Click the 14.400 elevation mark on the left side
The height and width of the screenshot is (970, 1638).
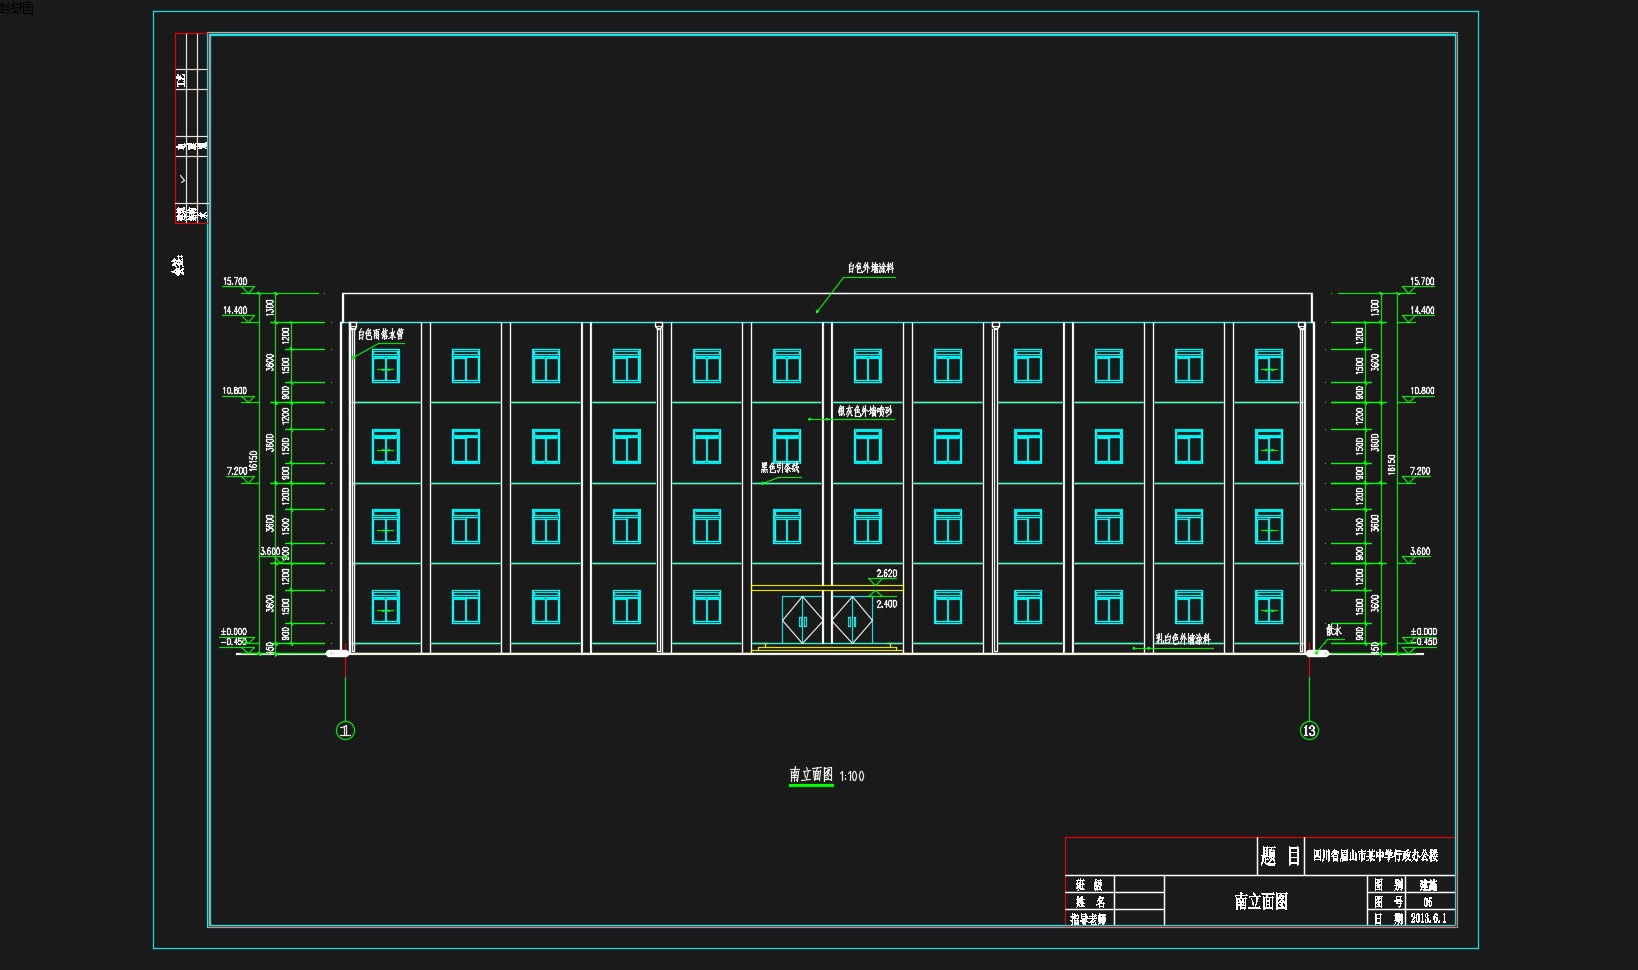click(235, 311)
